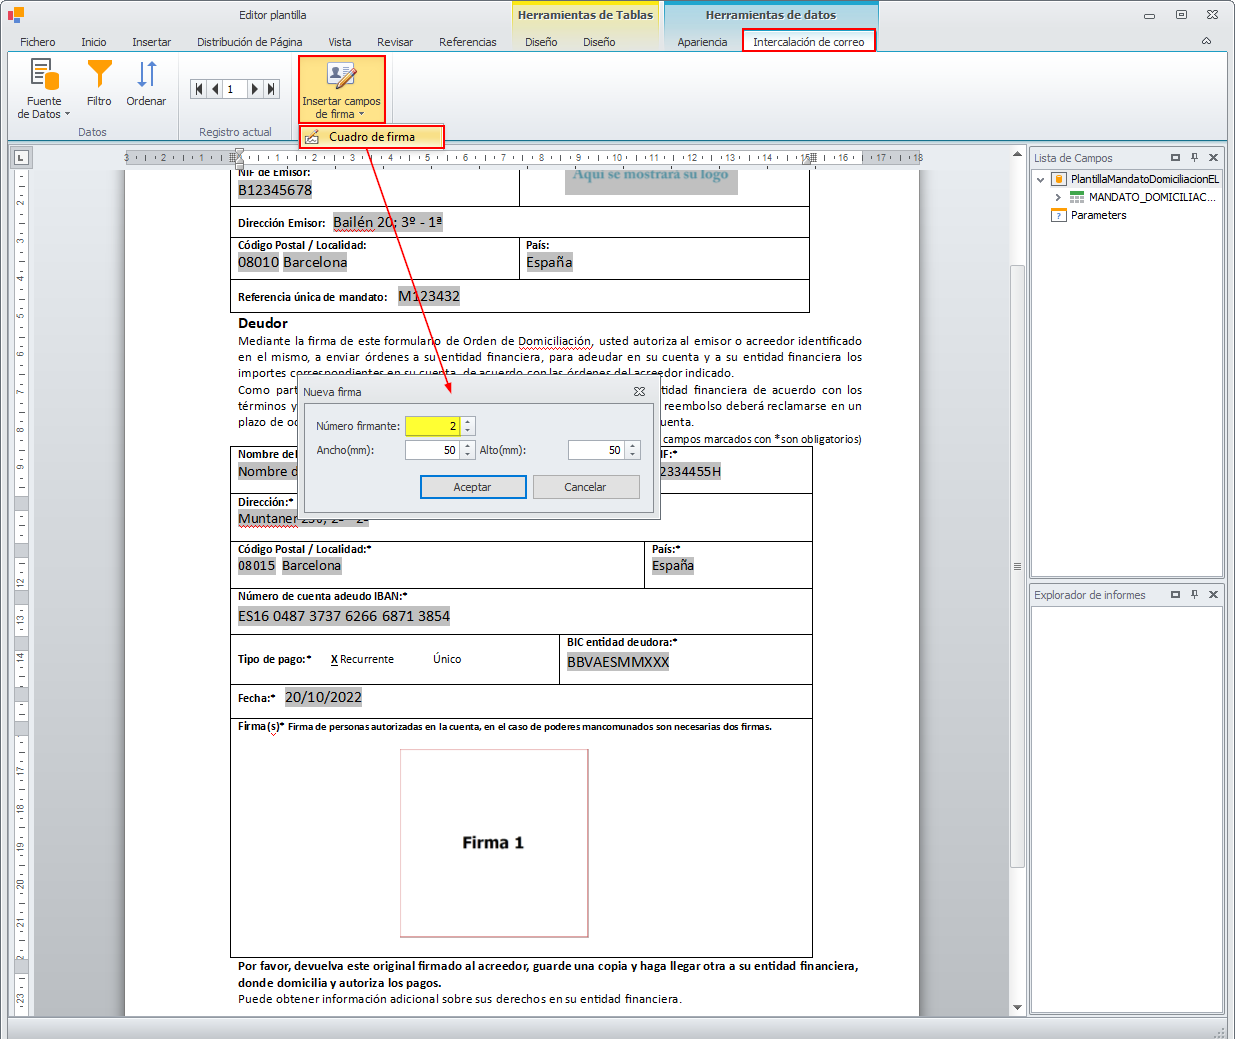Click the Filtro funnel icon
Viewport: 1235px width, 1039px height.
(x=99, y=75)
